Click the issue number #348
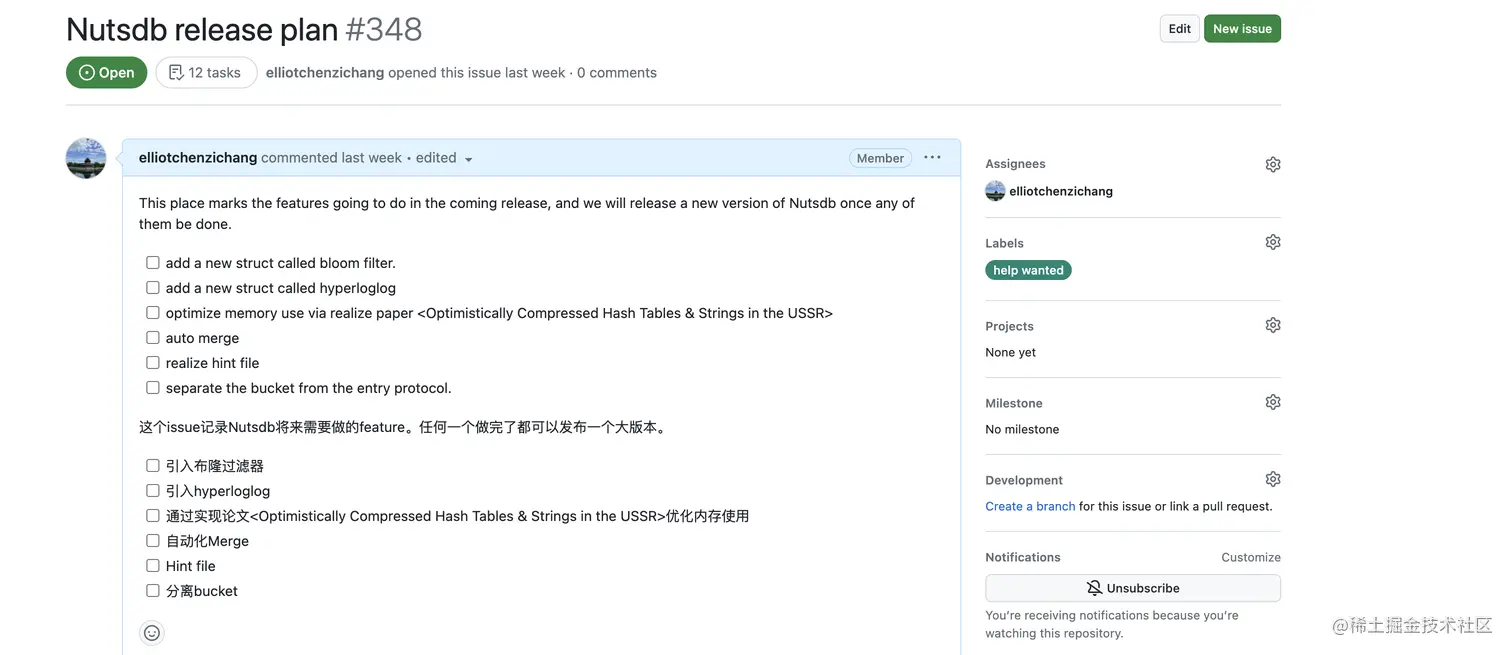 pyautogui.click(x=384, y=29)
